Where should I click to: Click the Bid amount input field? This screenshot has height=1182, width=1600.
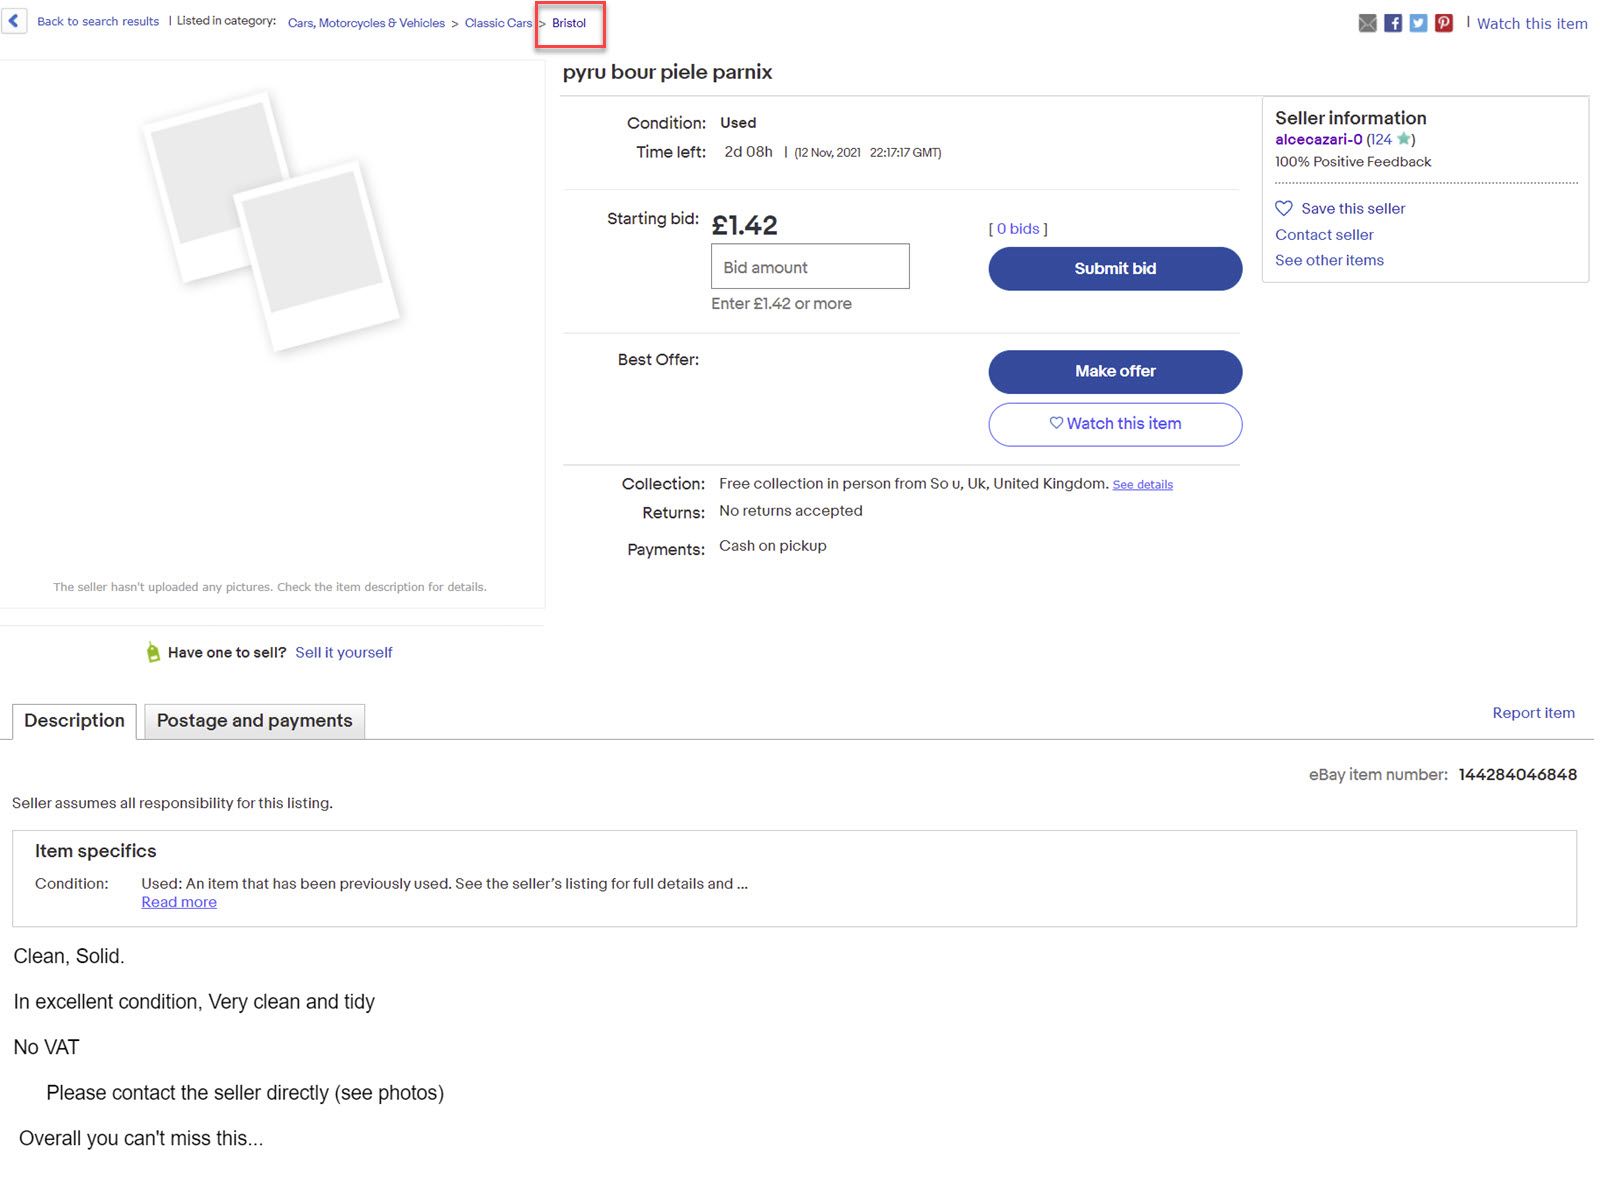coord(810,267)
